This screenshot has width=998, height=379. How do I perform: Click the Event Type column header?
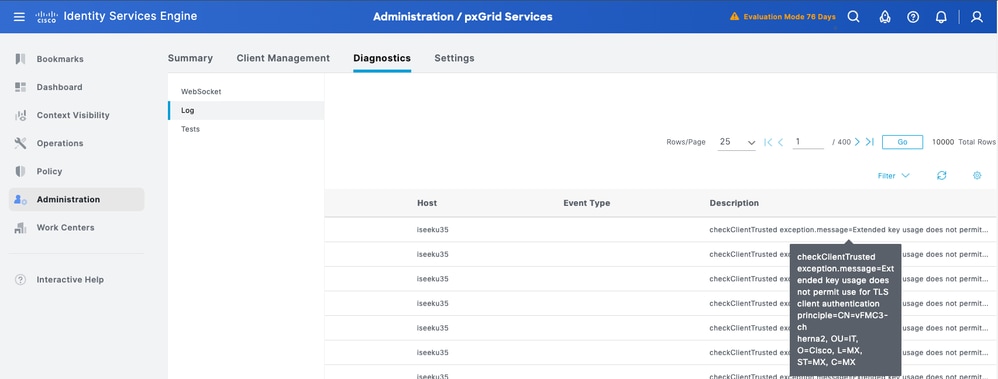586,203
